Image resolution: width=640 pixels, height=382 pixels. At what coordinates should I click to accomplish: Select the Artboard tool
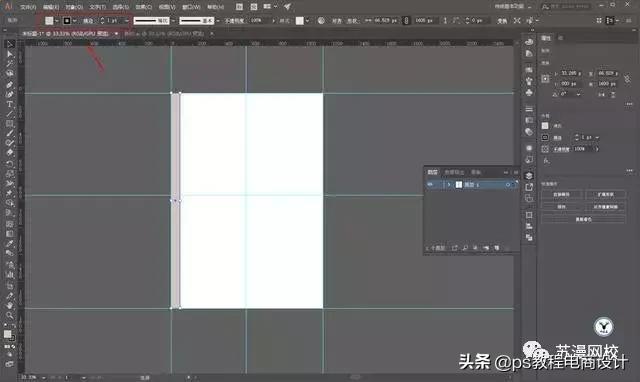coord(10,285)
